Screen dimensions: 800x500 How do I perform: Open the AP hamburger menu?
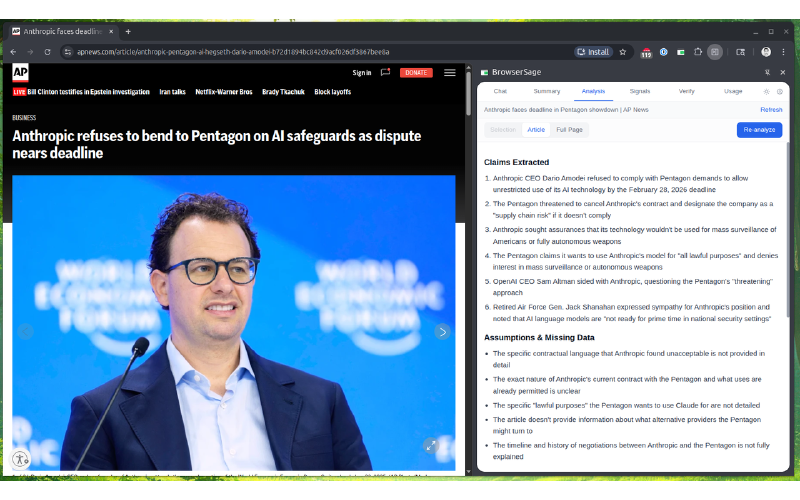click(449, 73)
